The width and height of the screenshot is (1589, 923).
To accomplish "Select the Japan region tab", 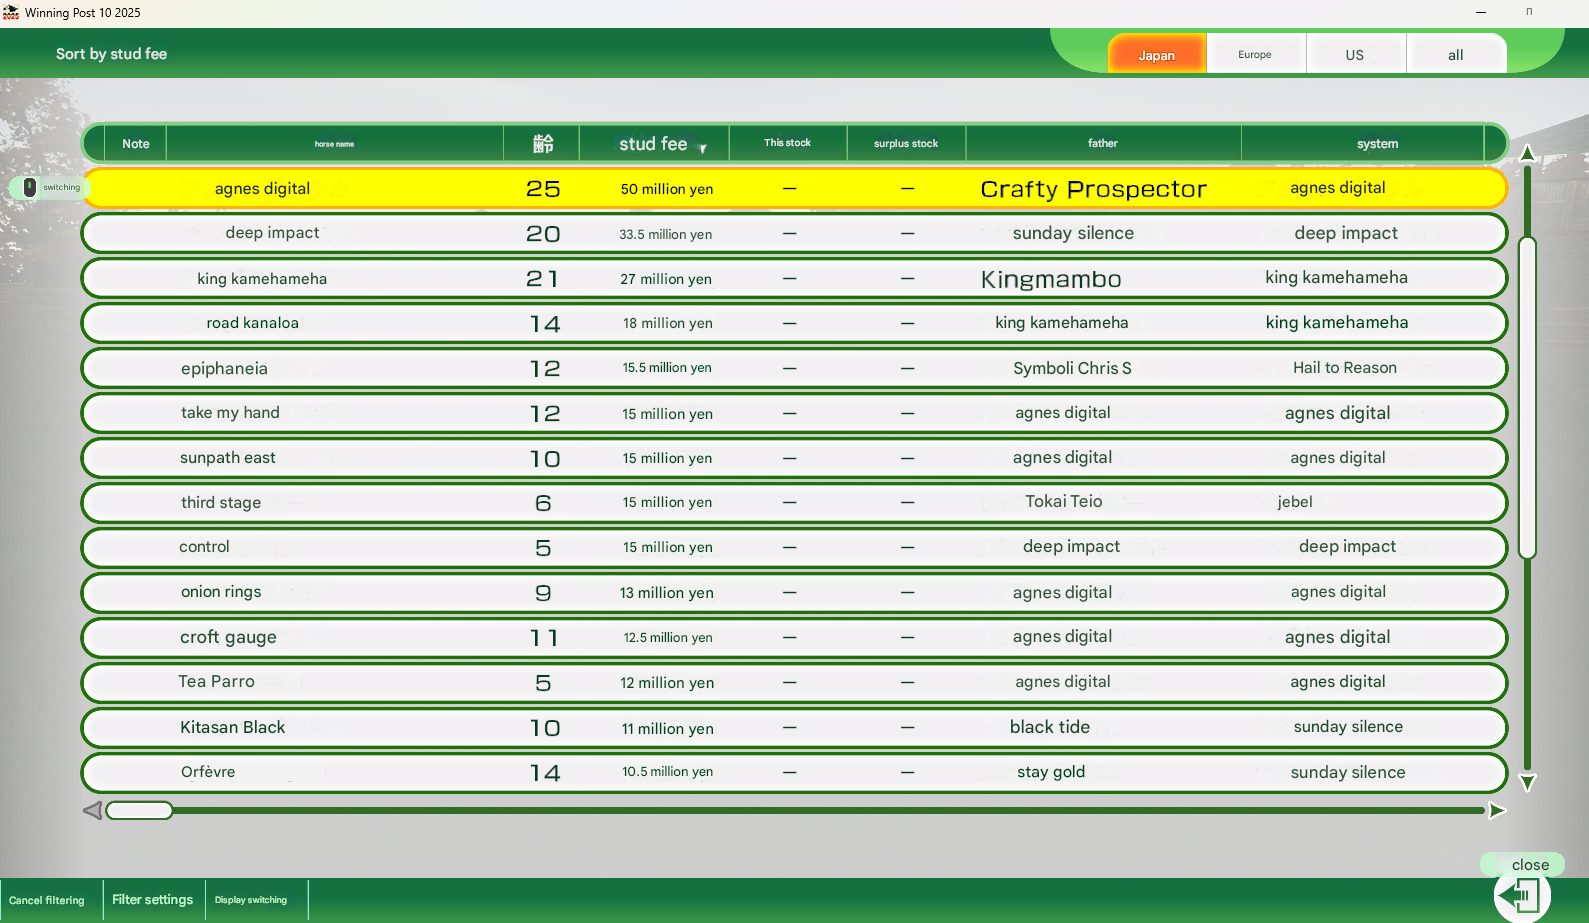I will pyautogui.click(x=1157, y=55).
